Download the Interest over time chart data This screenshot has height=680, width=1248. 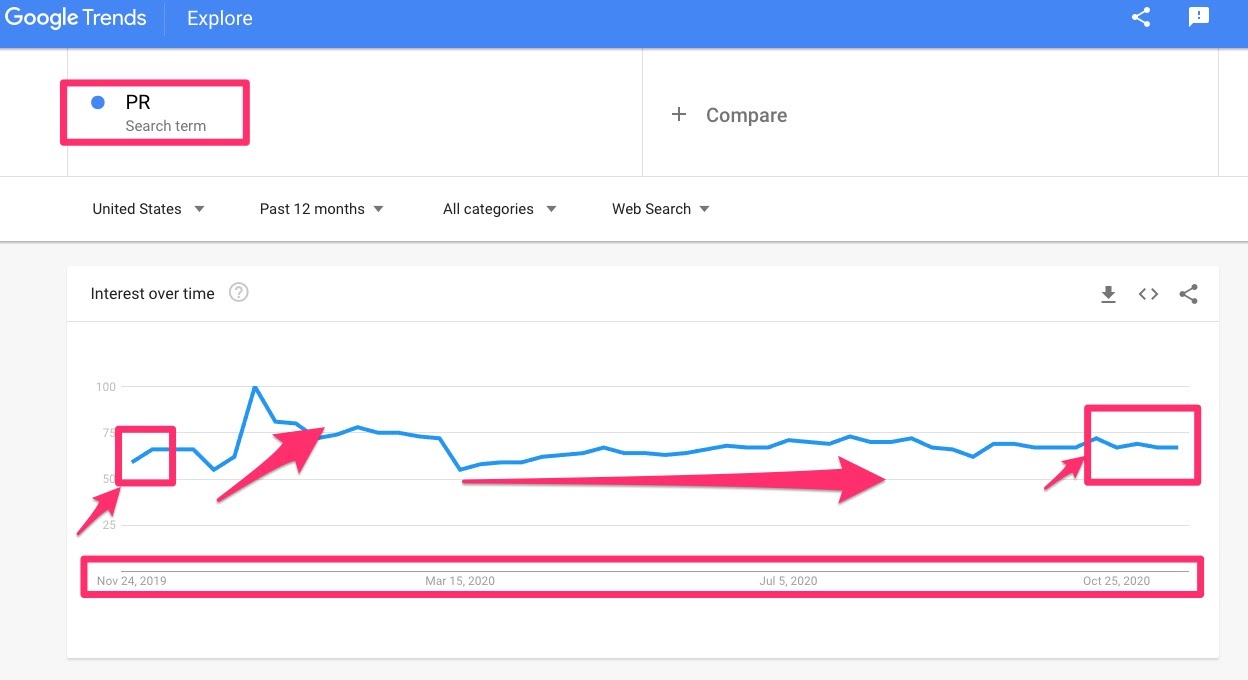(x=1108, y=294)
